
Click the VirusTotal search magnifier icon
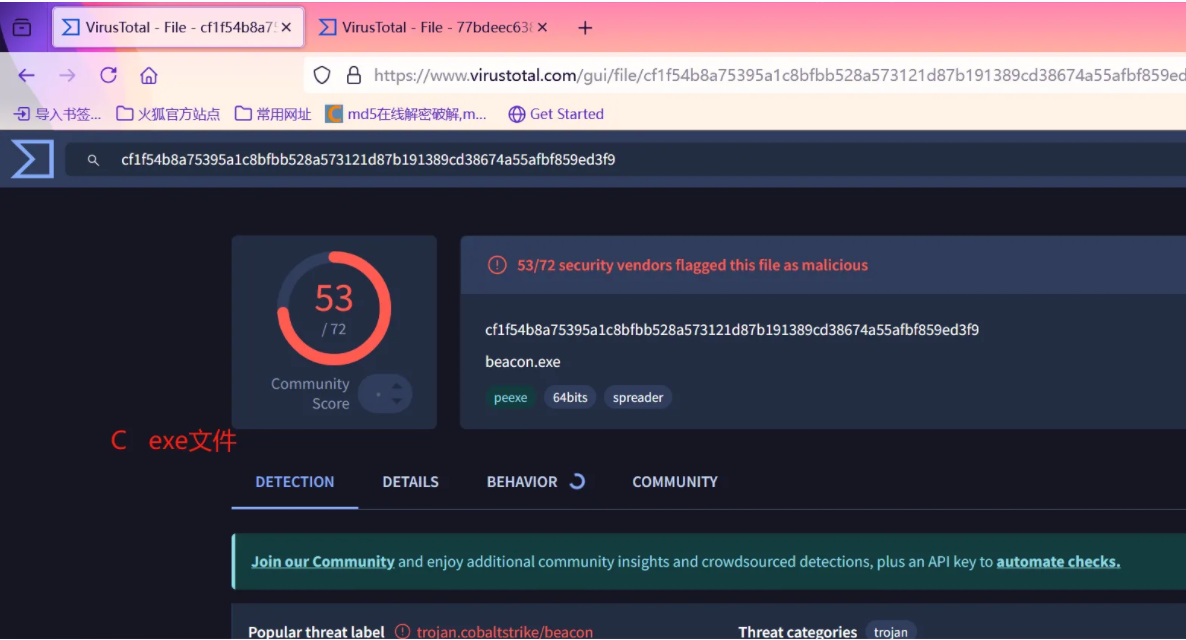(93, 160)
